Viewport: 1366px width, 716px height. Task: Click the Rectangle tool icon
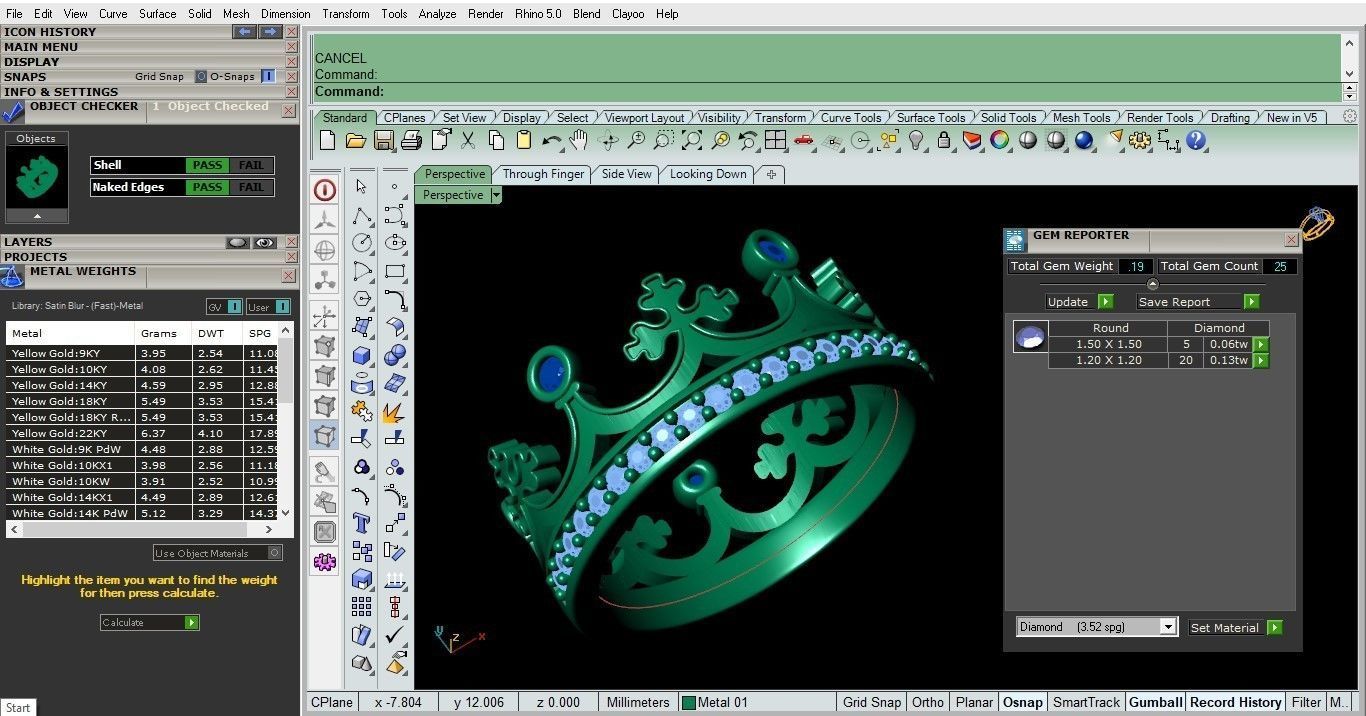pos(394,270)
